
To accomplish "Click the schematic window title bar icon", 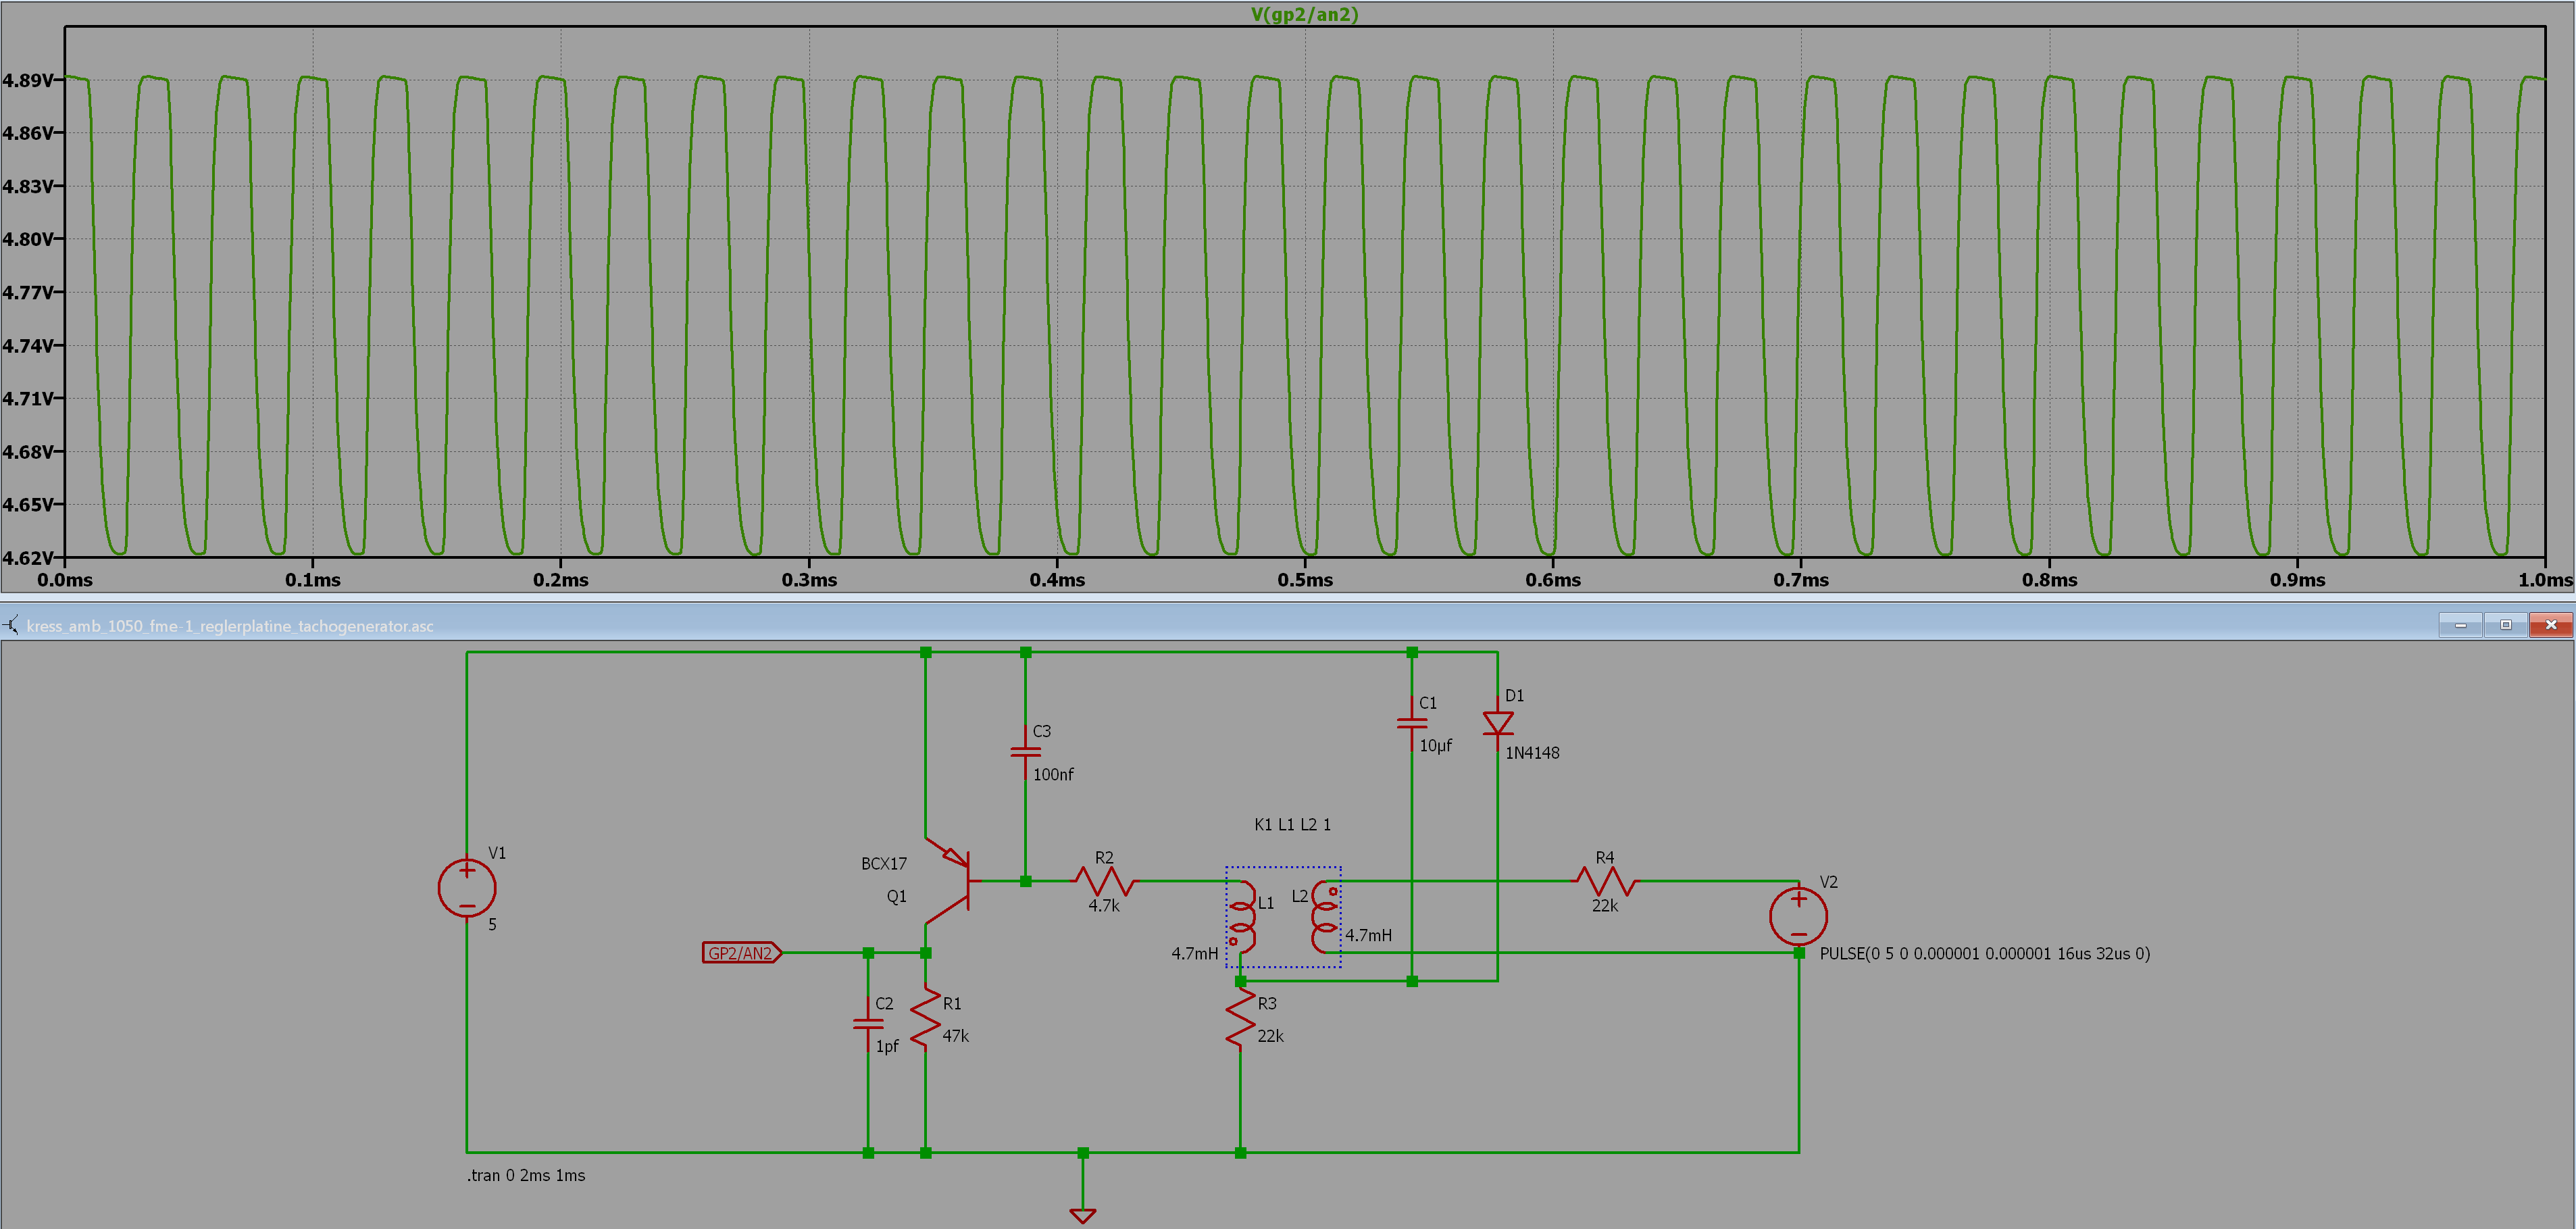I will (x=11, y=626).
